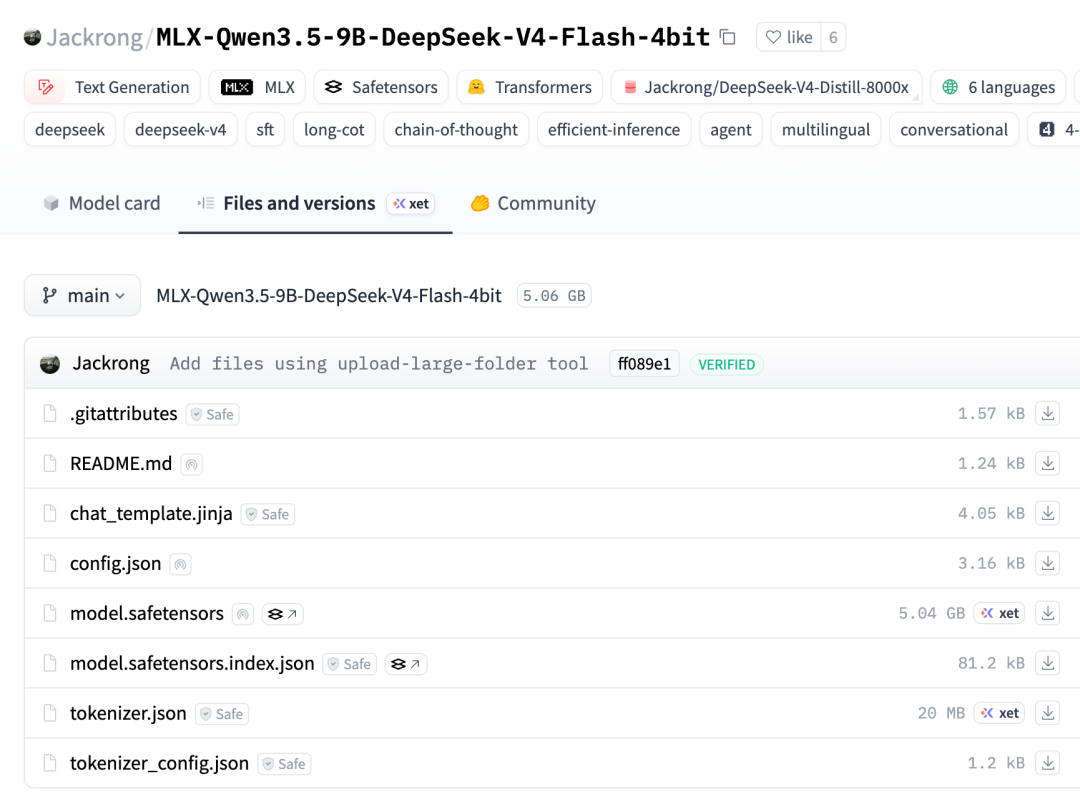Select the Safetensors tag
This screenshot has width=1080, height=799.
tap(381, 87)
